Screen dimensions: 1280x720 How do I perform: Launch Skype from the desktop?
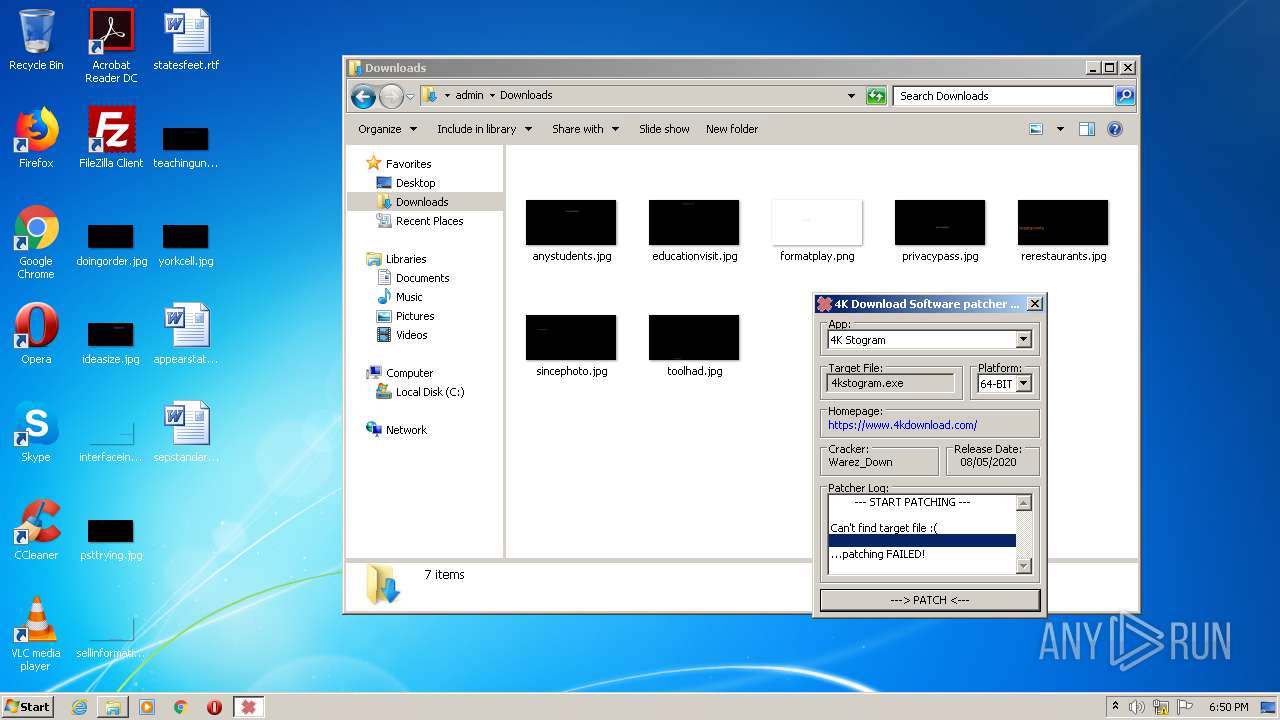36,432
